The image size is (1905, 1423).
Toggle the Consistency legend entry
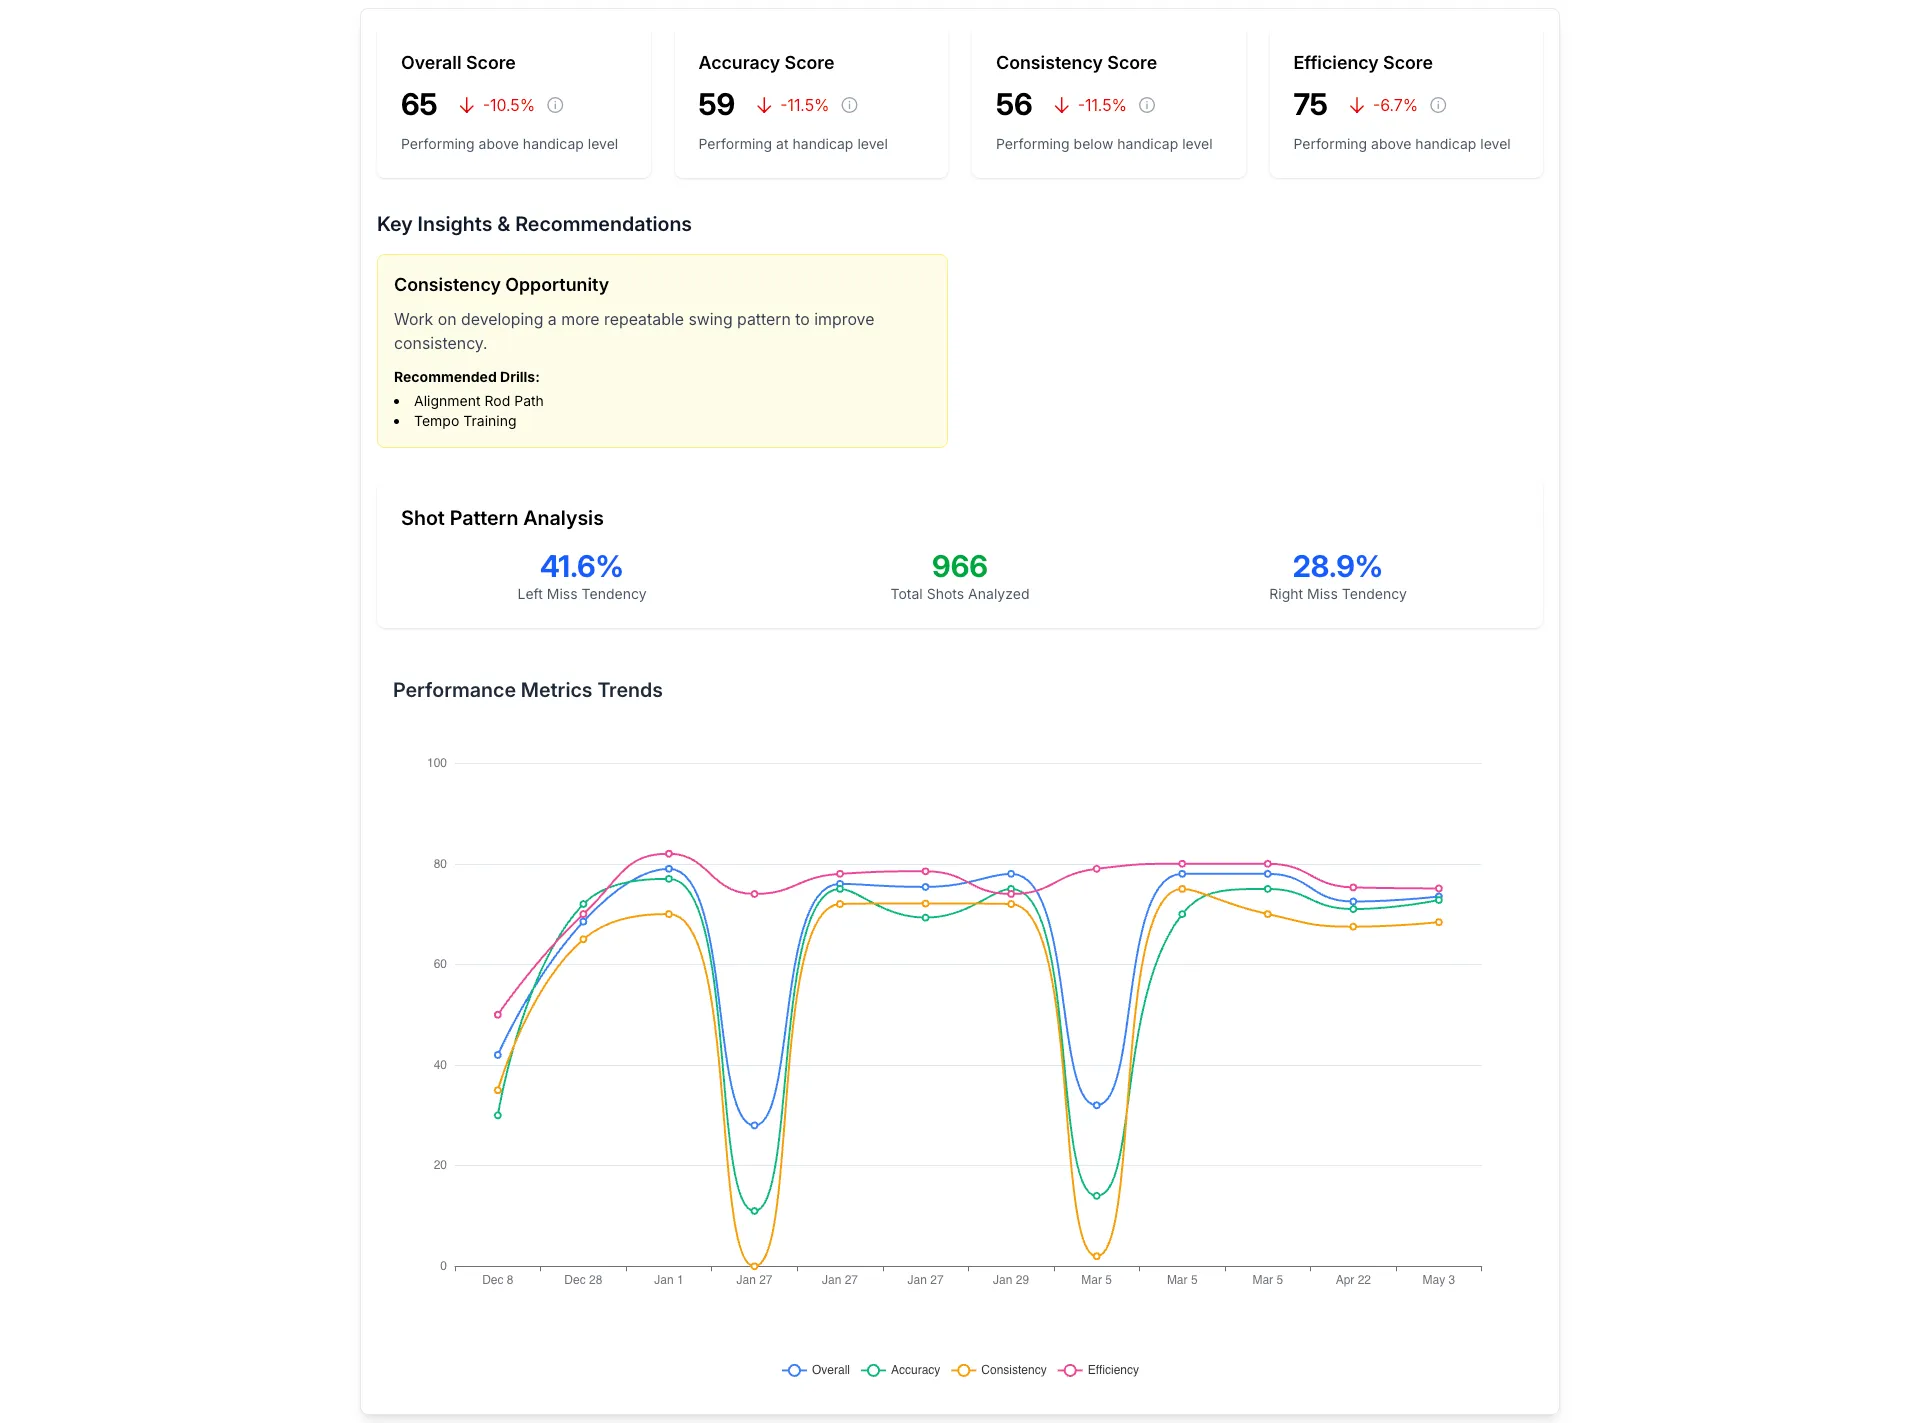click(999, 1370)
